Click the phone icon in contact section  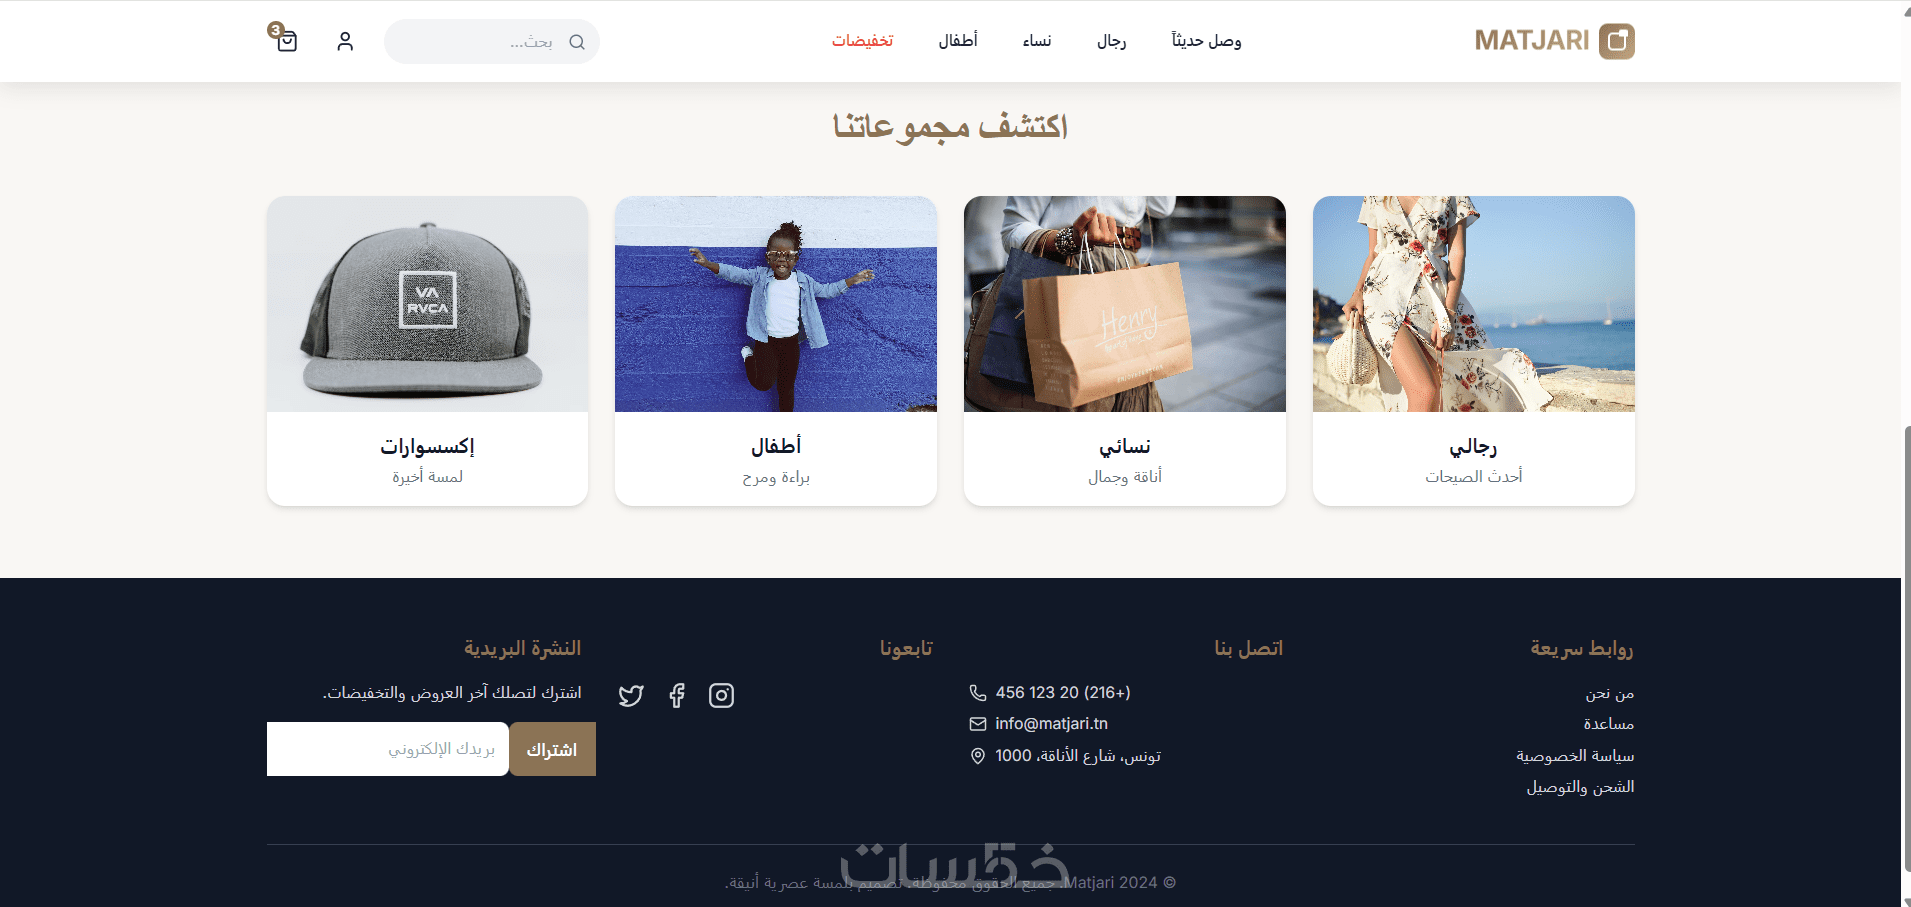[978, 692]
